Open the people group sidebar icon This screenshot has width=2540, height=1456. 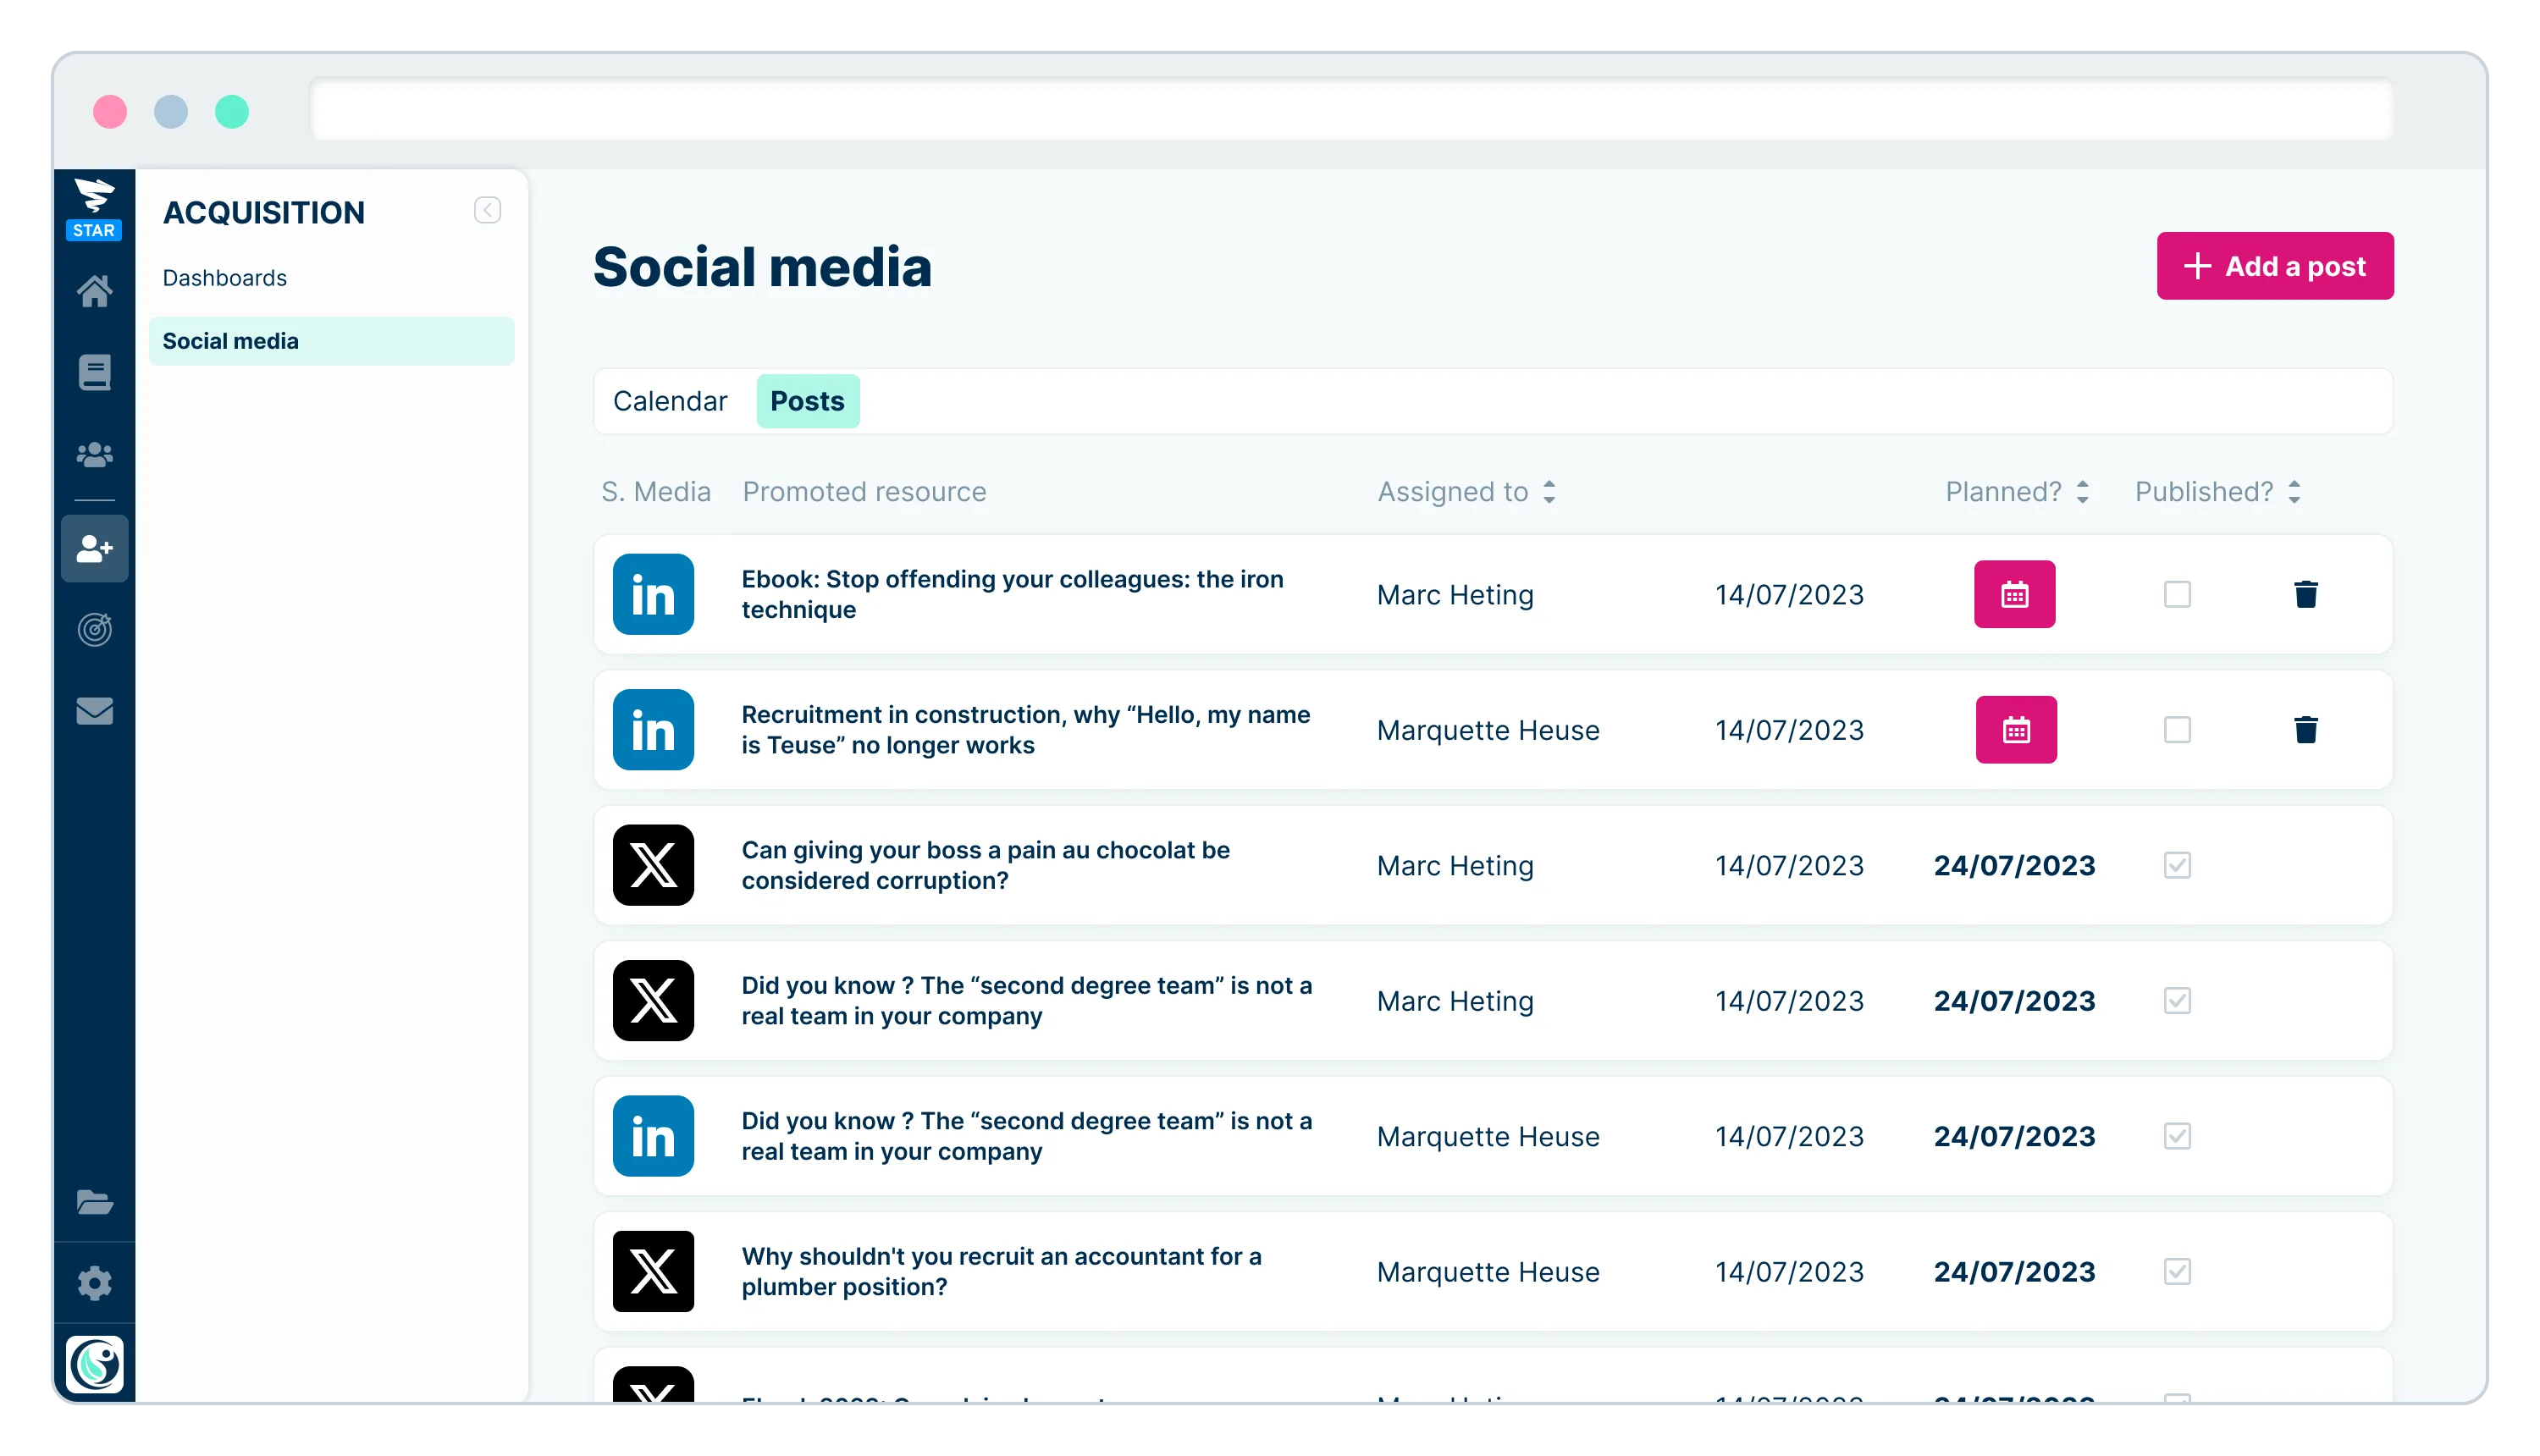coord(94,455)
